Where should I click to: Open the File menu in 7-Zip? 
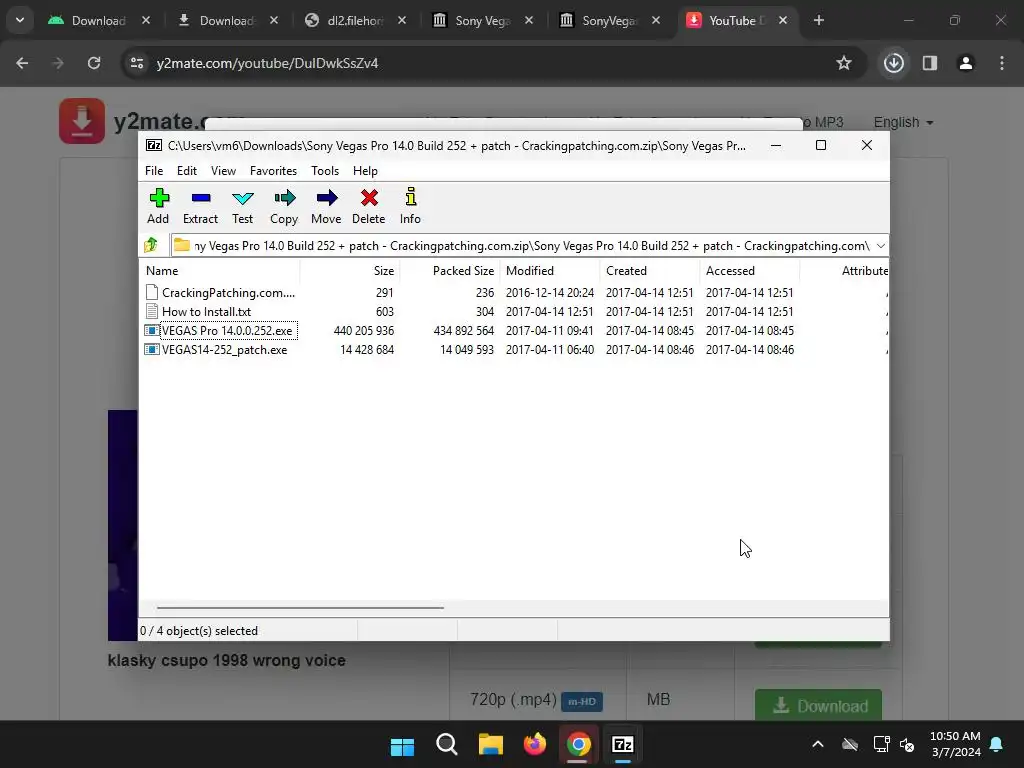pyautogui.click(x=154, y=170)
